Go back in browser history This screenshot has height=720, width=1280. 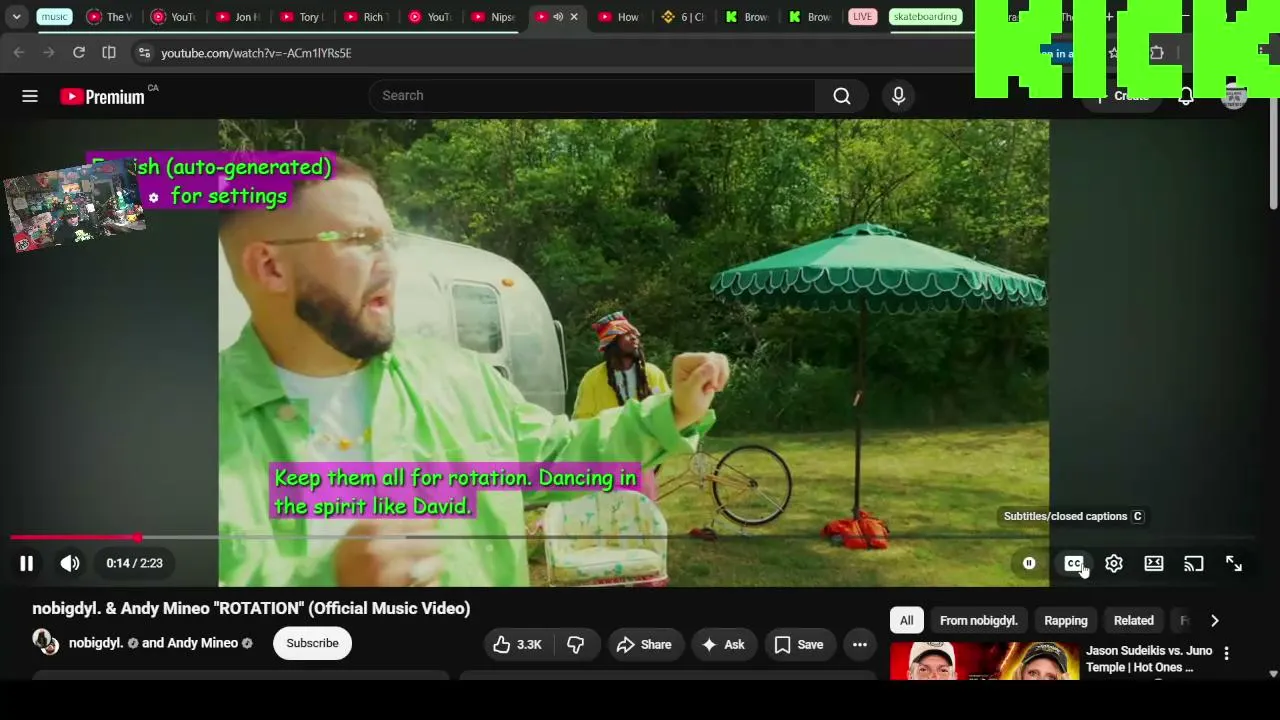pyautogui.click(x=19, y=53)
